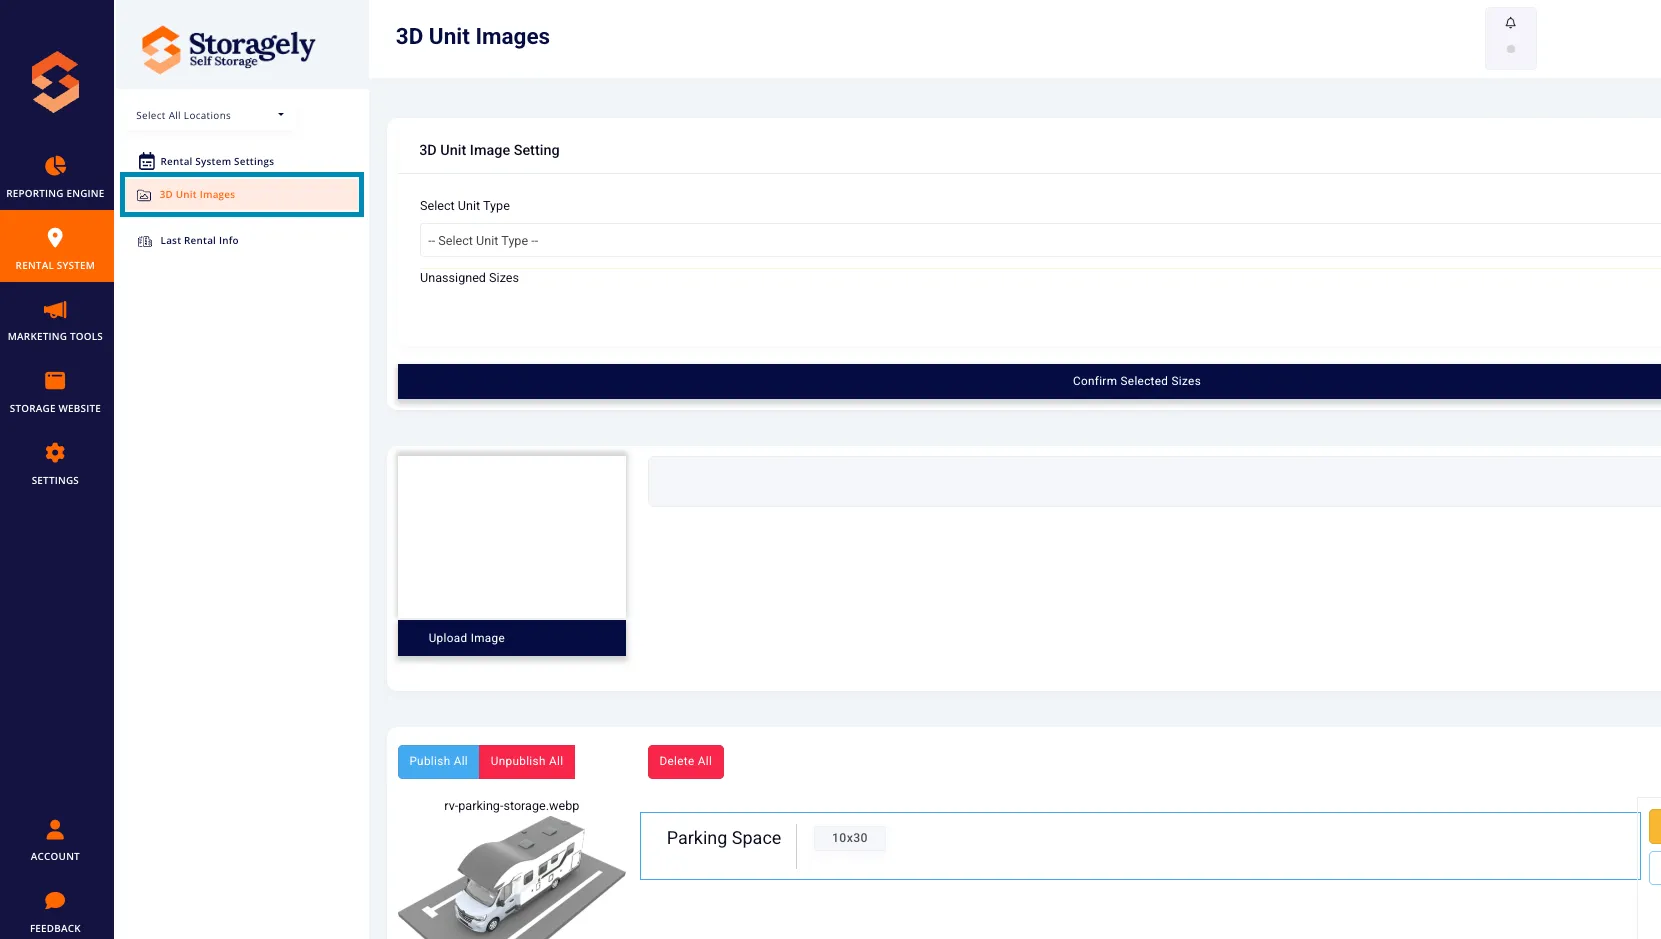Open the Select Unit Type dropdown

pos(1040,240)
